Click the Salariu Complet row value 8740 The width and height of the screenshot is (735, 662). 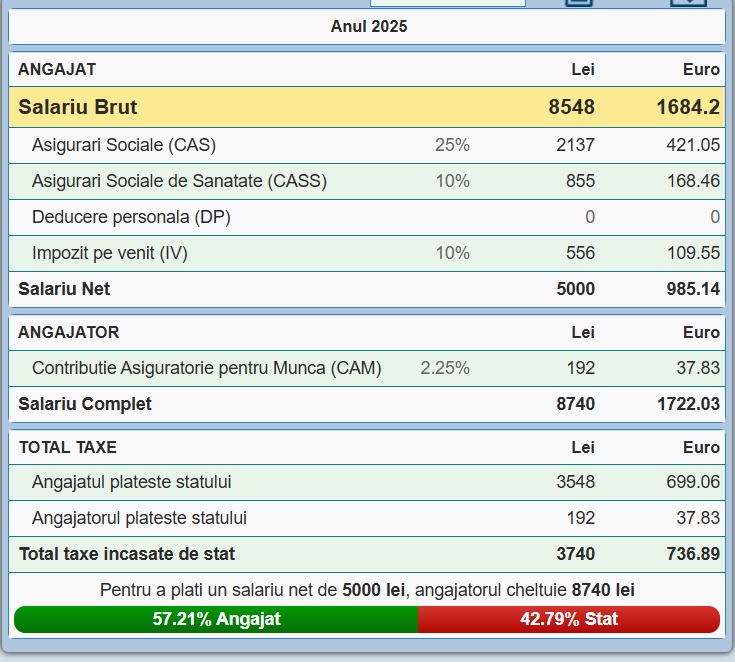(x=576, y=404)
